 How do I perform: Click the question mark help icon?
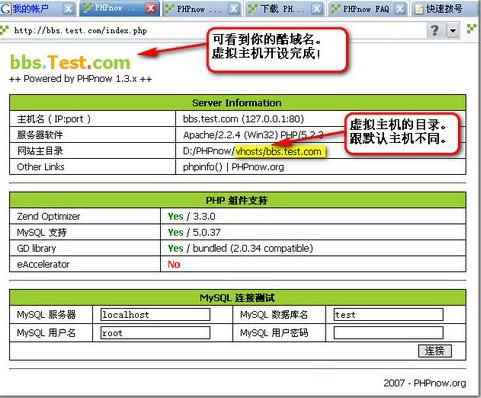(x=435, y=30)
